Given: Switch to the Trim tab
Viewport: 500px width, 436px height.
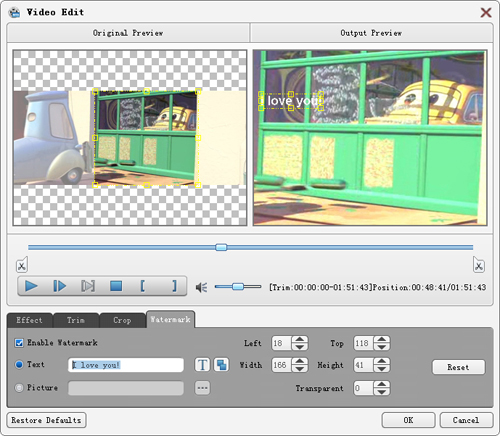Looking at the screenshot, I should (x=76, y=320).
